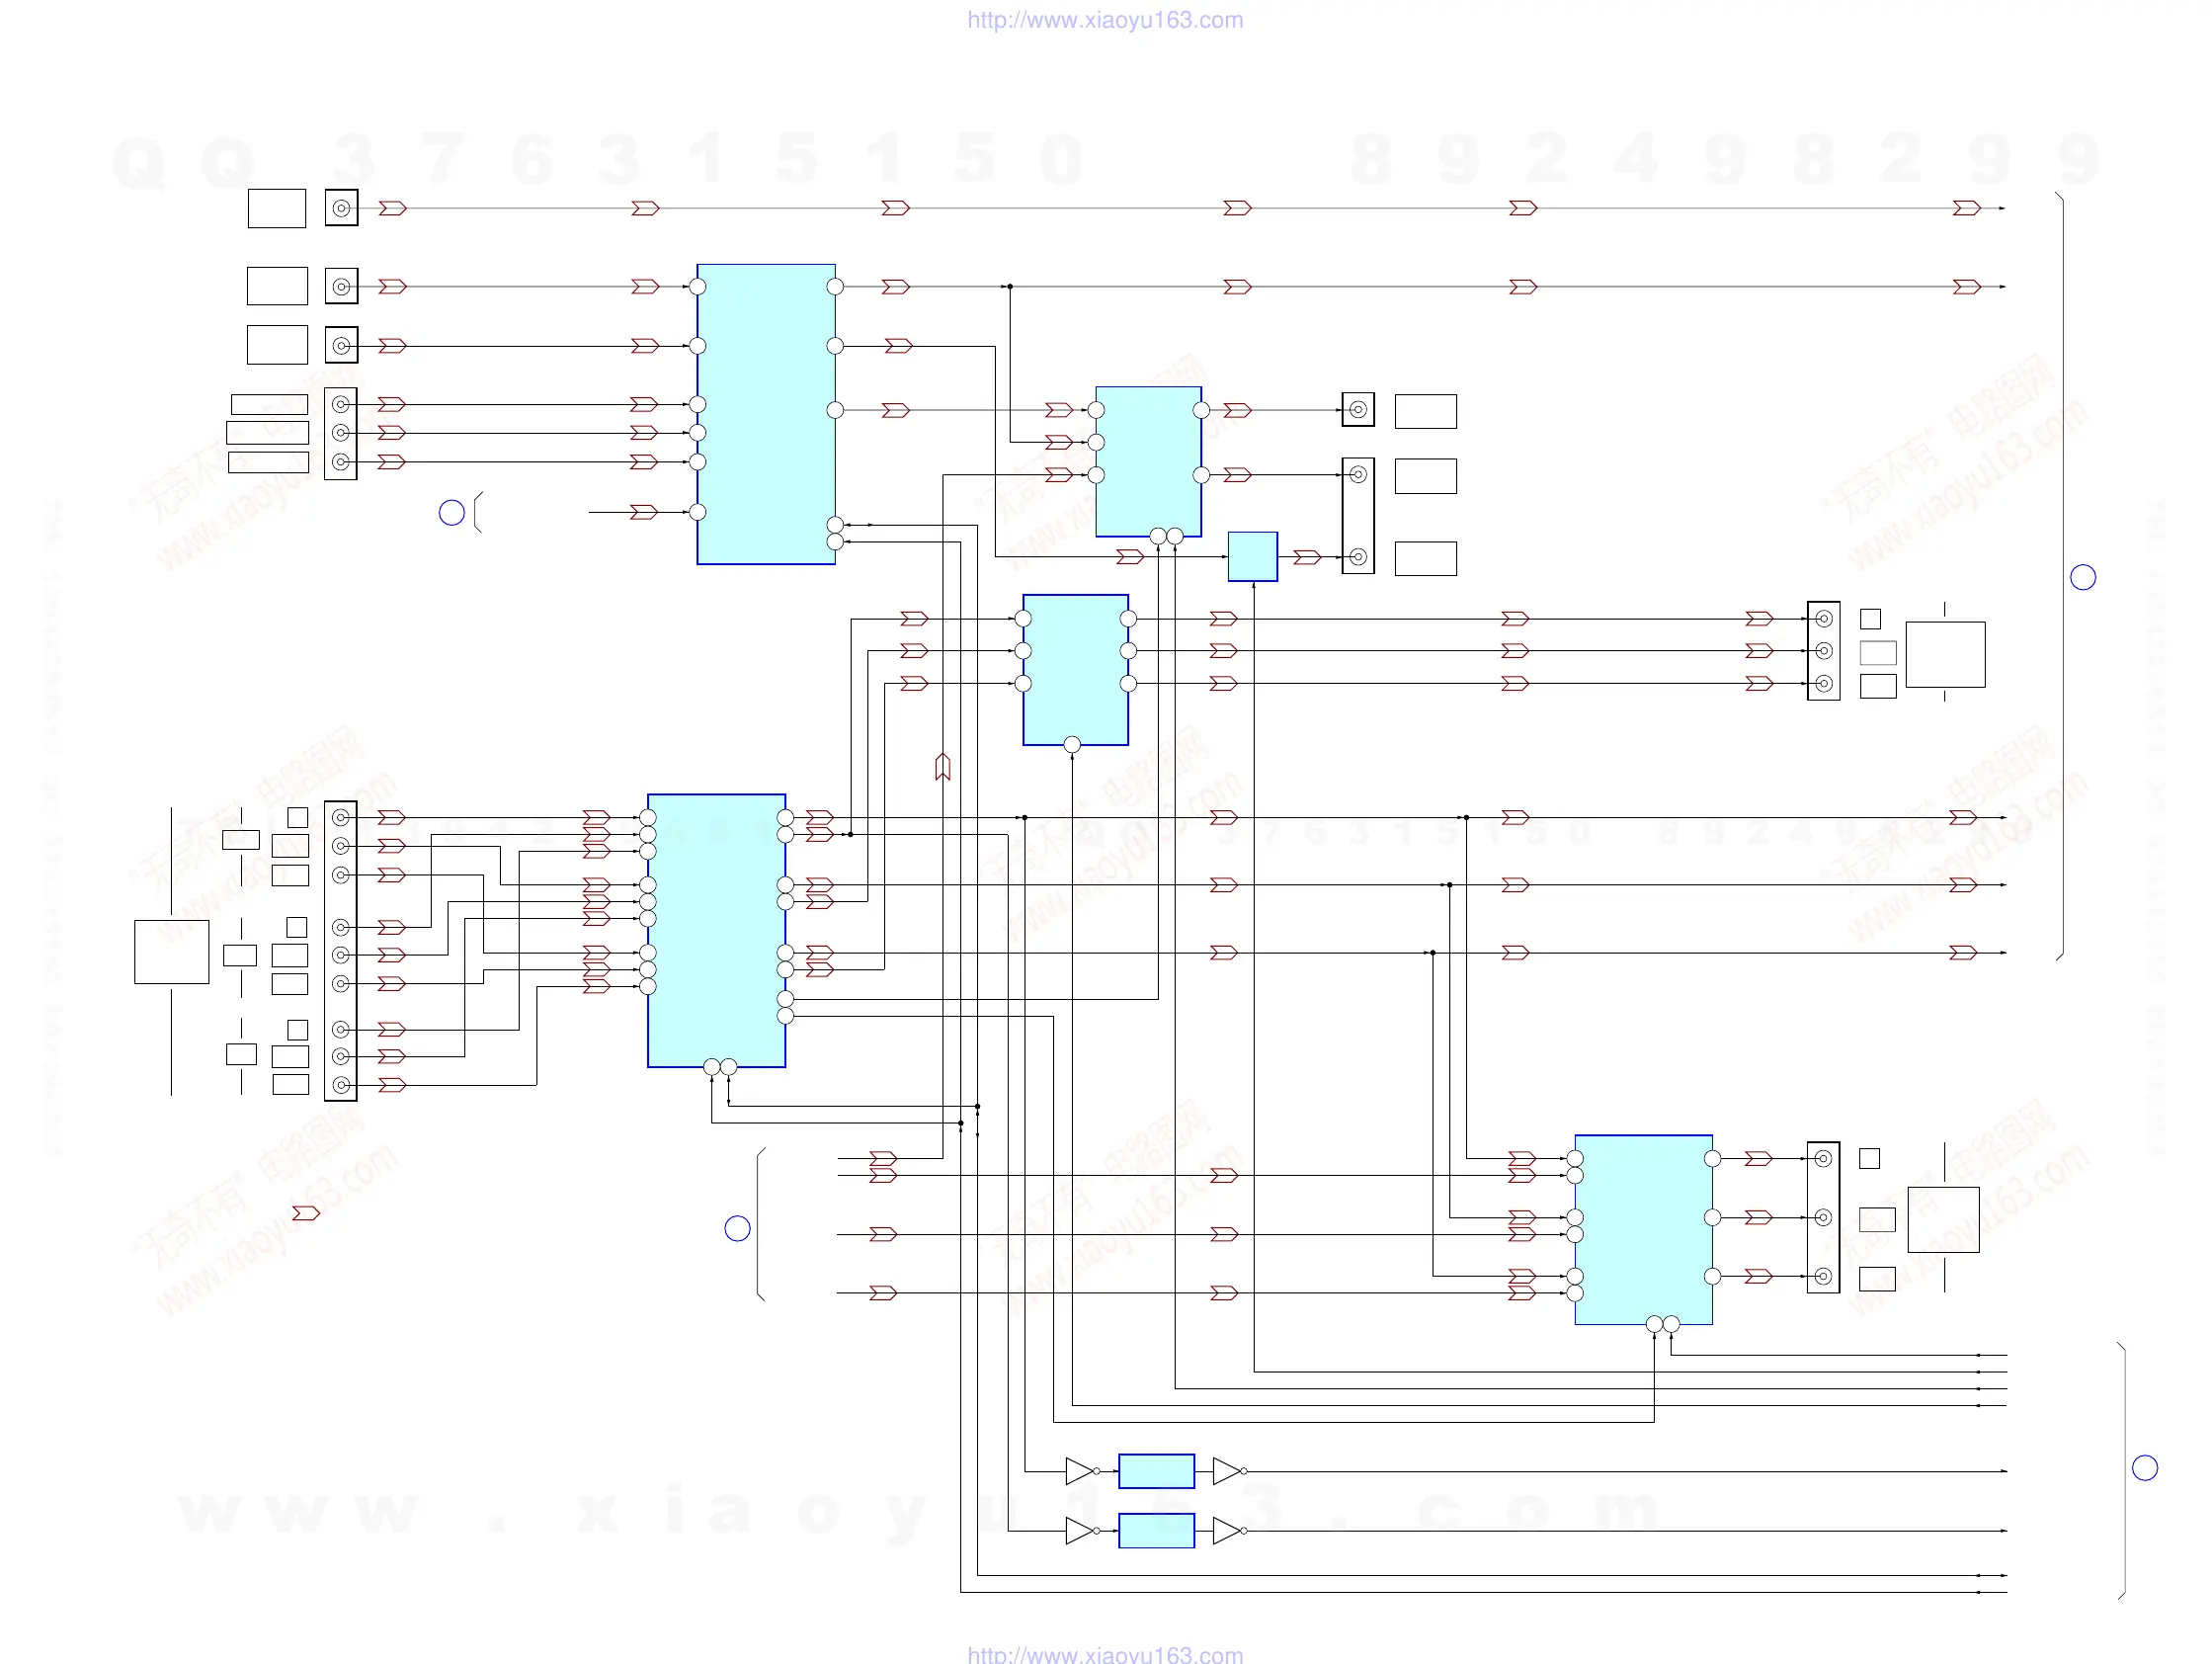Click the blue circle marker beside top-left bracket
2212x1664 pixels.
pos(452,513)
